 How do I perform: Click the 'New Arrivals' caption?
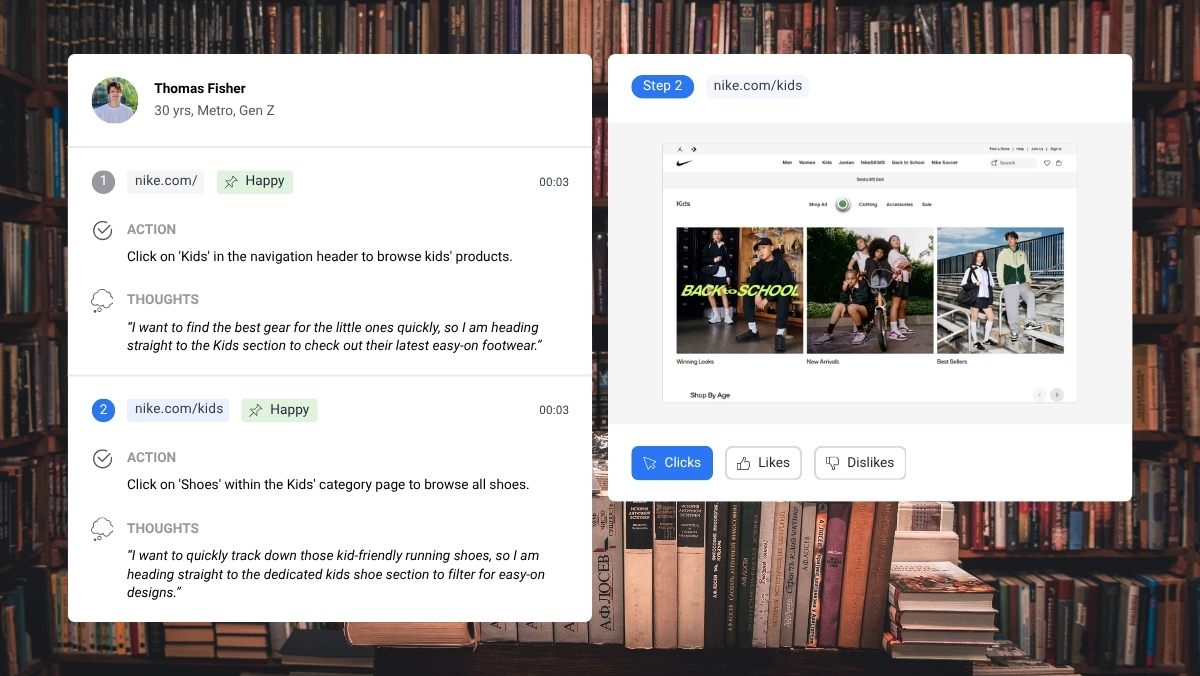coord(823,361)
